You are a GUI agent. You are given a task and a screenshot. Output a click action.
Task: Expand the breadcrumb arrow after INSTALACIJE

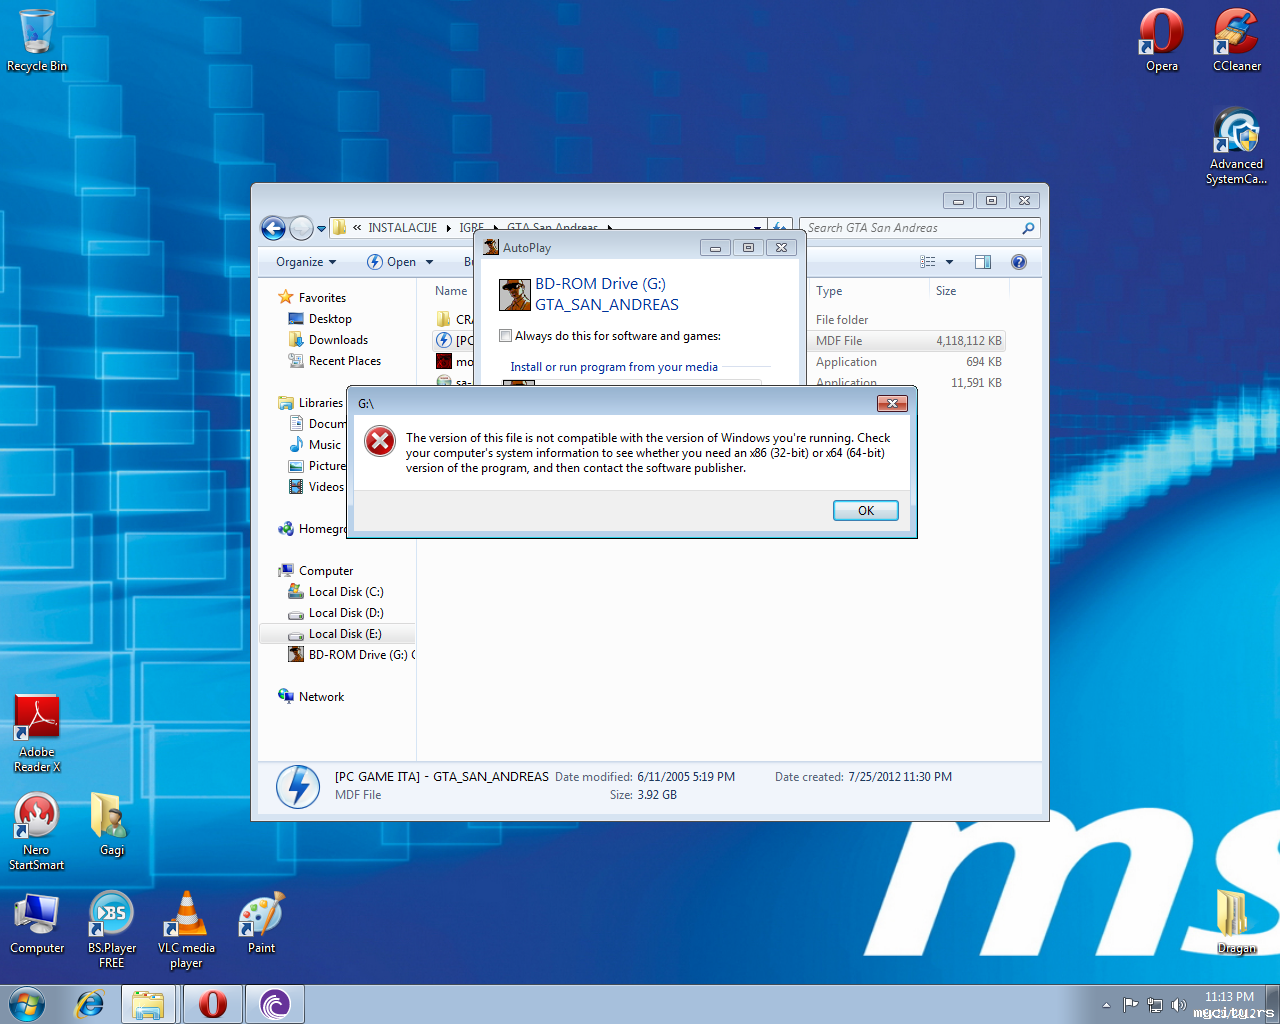(x=448, y=228)
